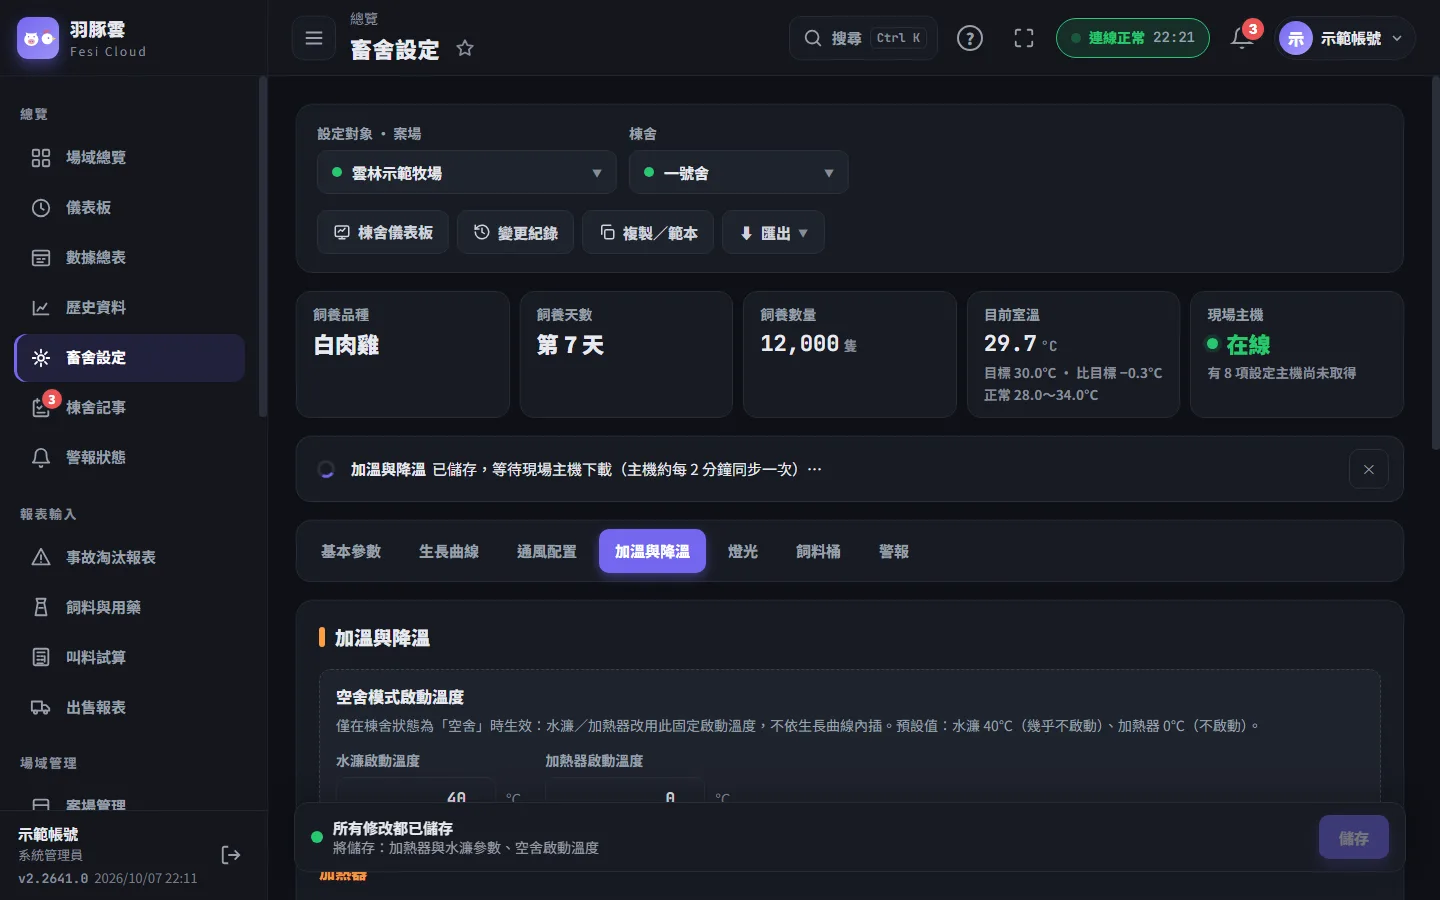Open 叫料試算 sidebar item

130,658
